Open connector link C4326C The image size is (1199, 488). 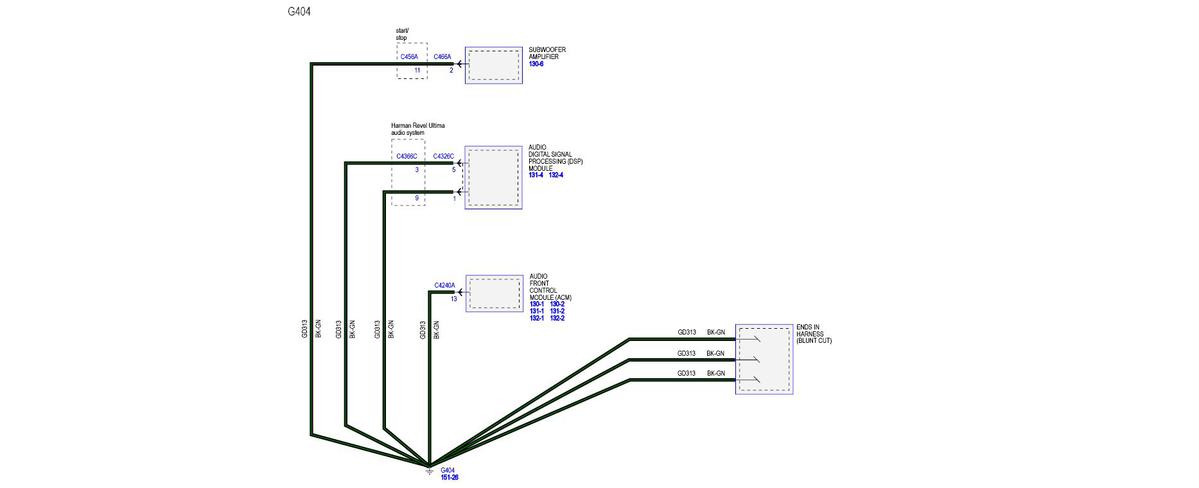pos(444,157)
